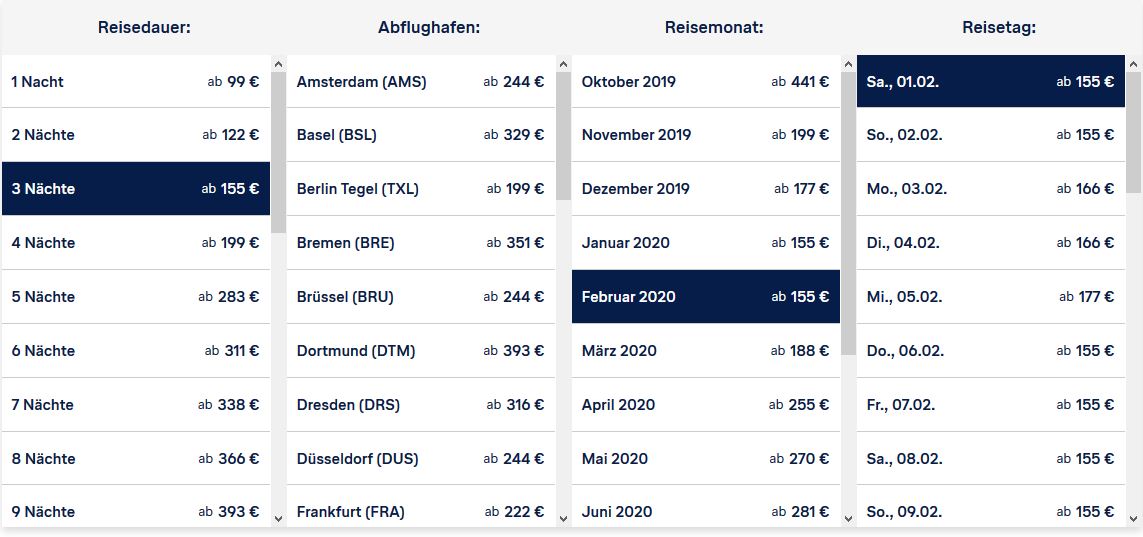This screenshot has width=1143, height=537.
Task: Choose Düsseldorf (DUS) as departure airport
Action: click(x=421, y=458)
